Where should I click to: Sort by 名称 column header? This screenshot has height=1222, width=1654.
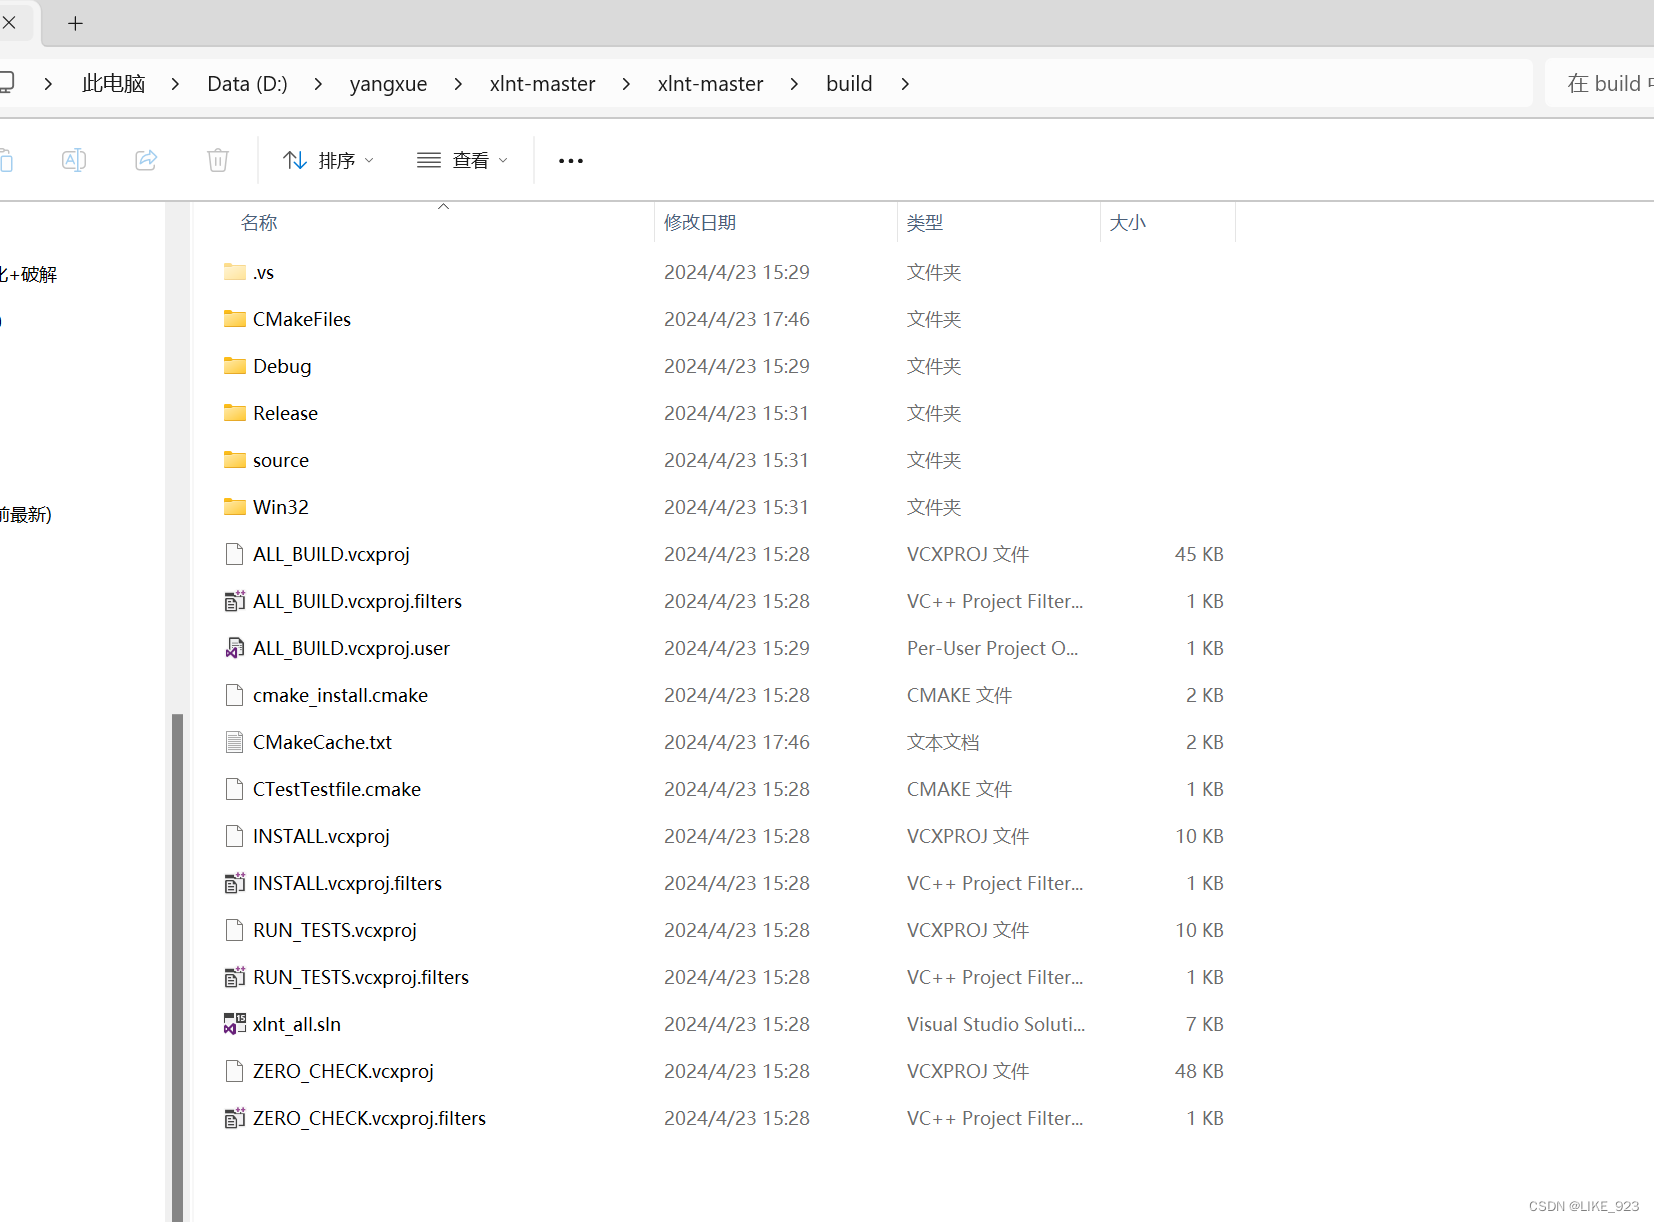coord(259,223)
